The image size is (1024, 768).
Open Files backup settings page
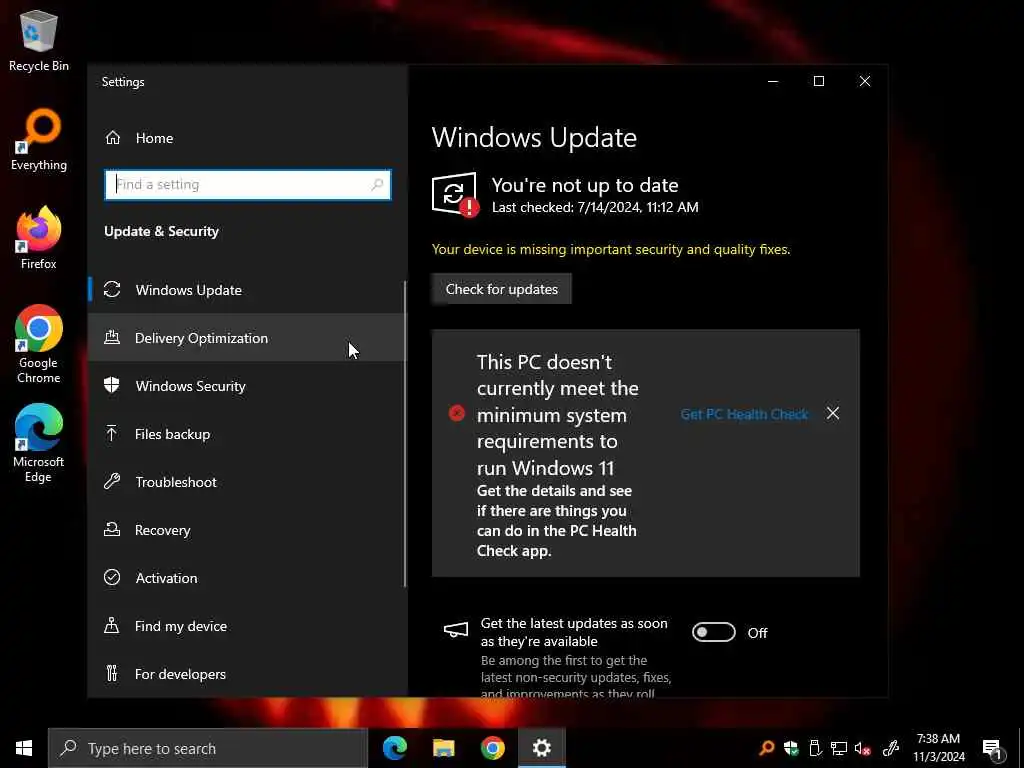tap(247, 434)
